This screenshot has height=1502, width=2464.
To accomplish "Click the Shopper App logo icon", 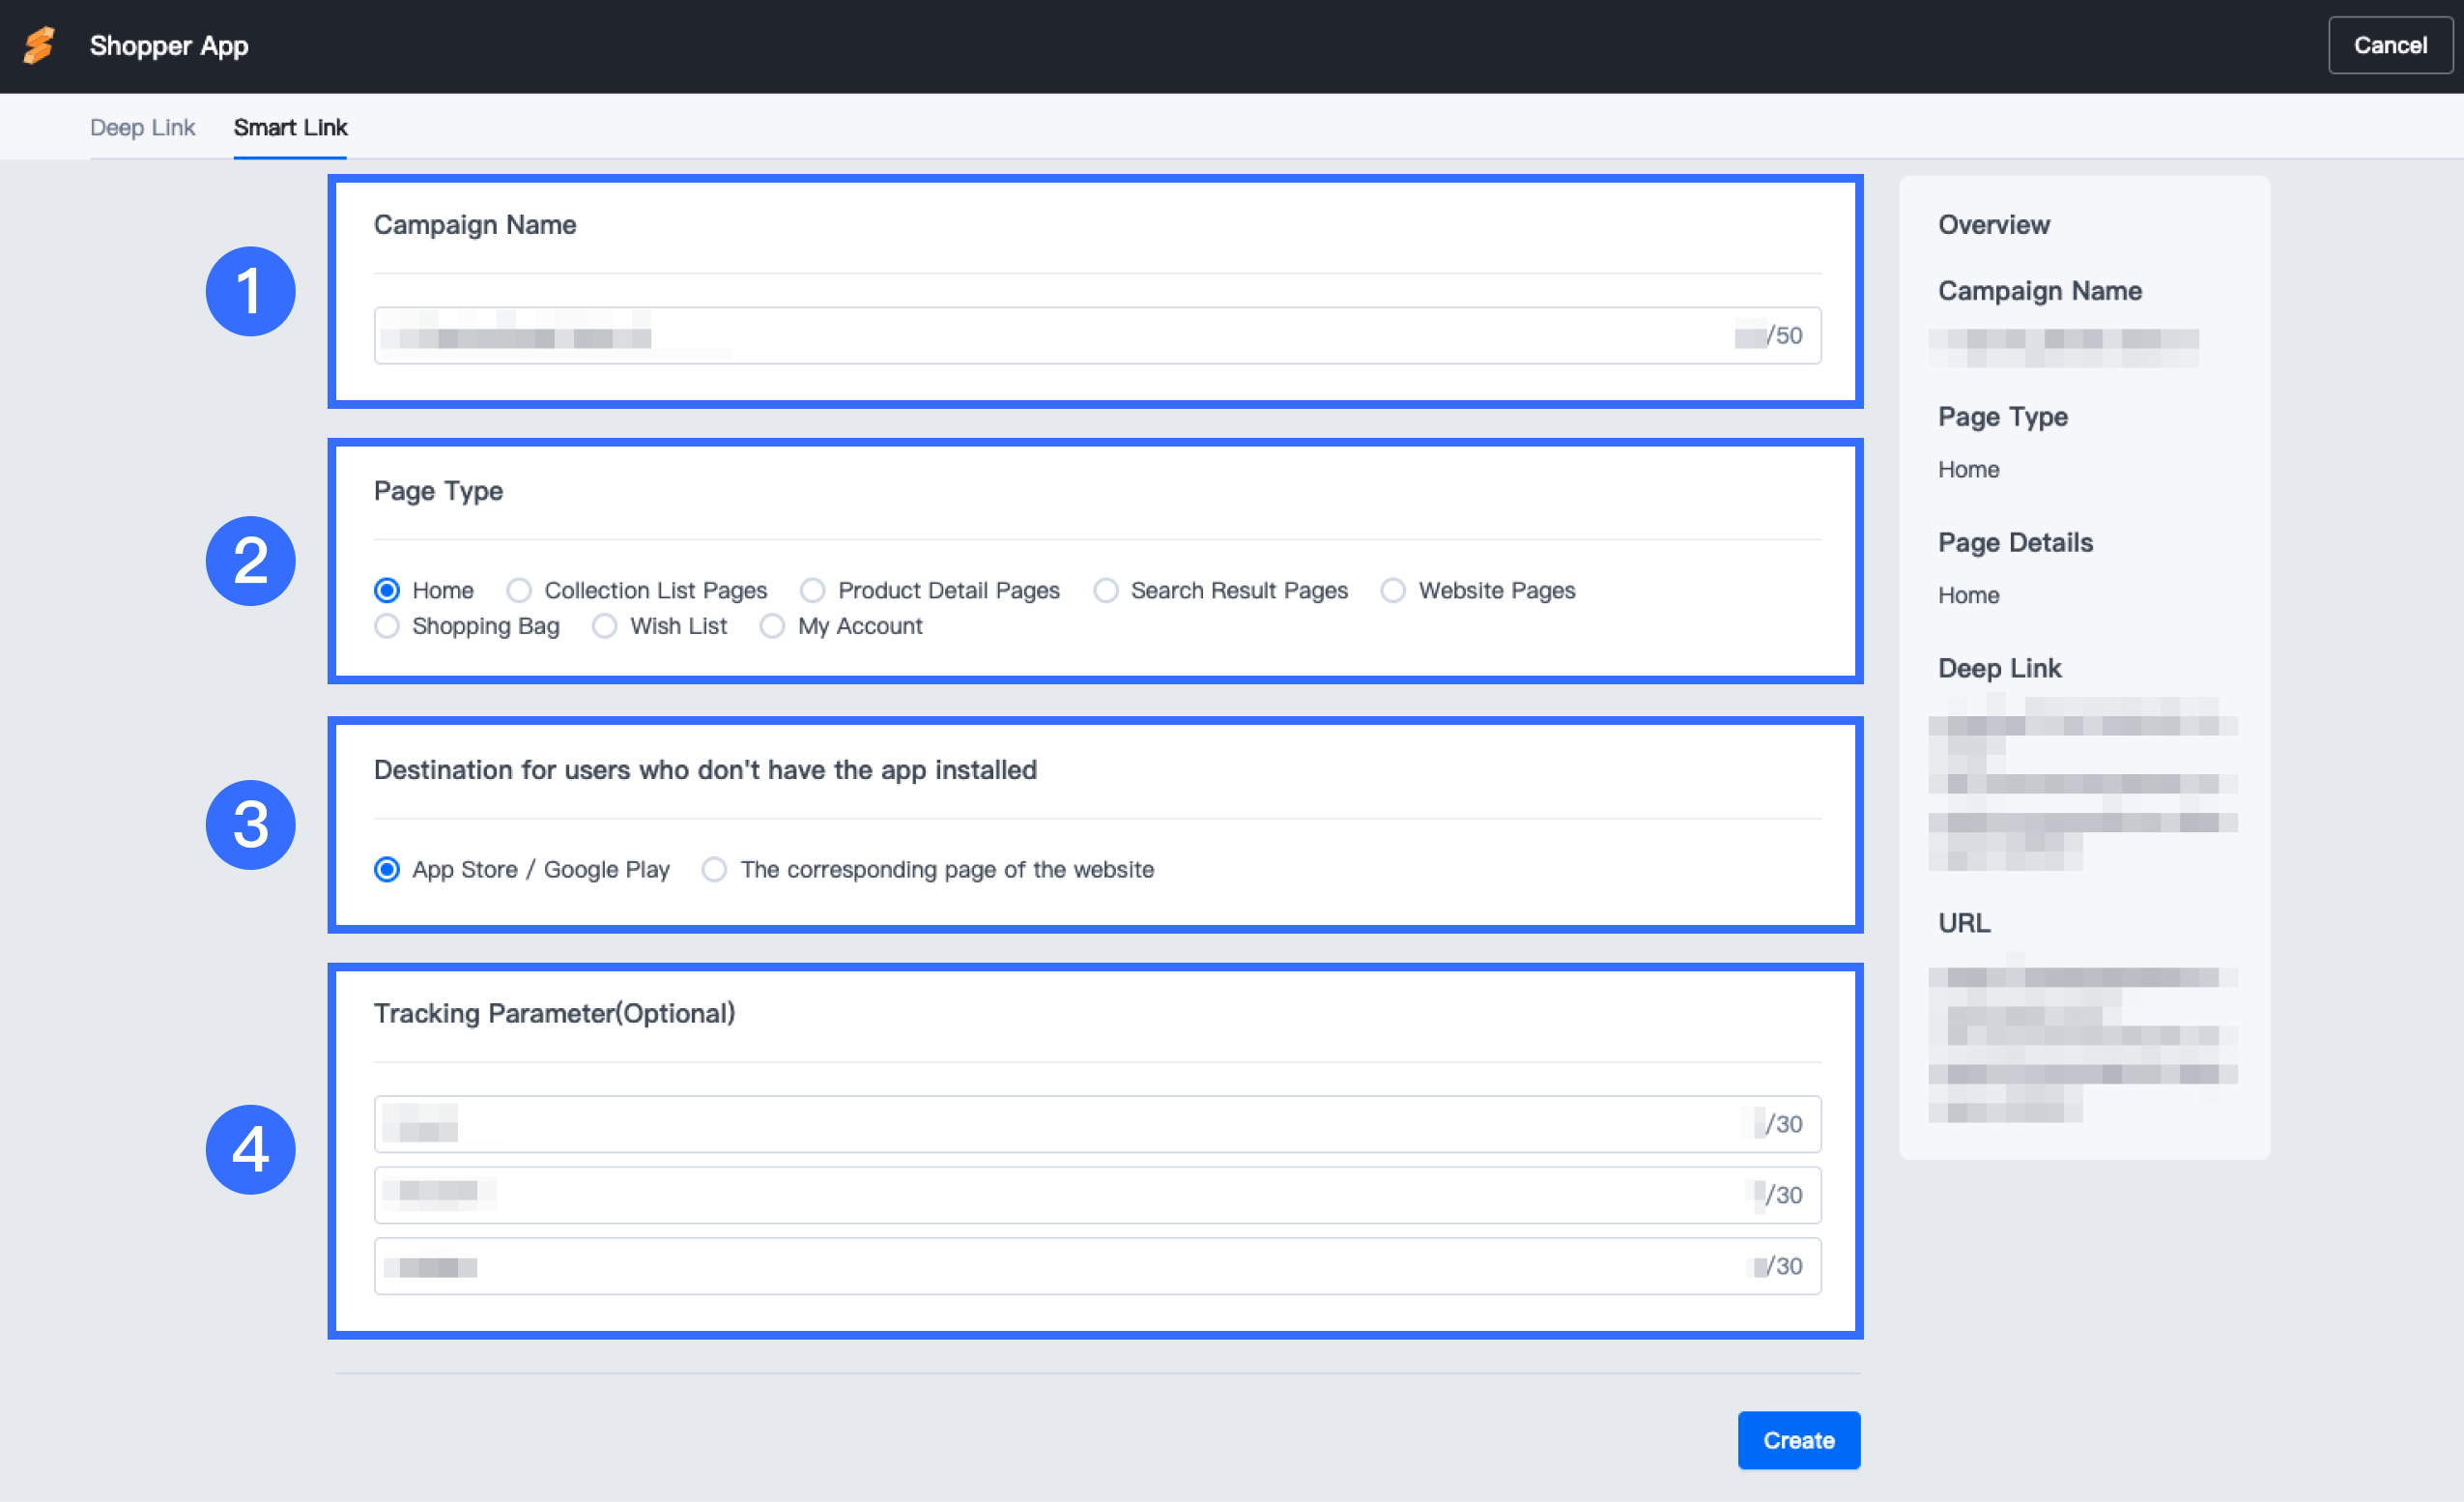I will pyautogui.click(x=40, y=46).
